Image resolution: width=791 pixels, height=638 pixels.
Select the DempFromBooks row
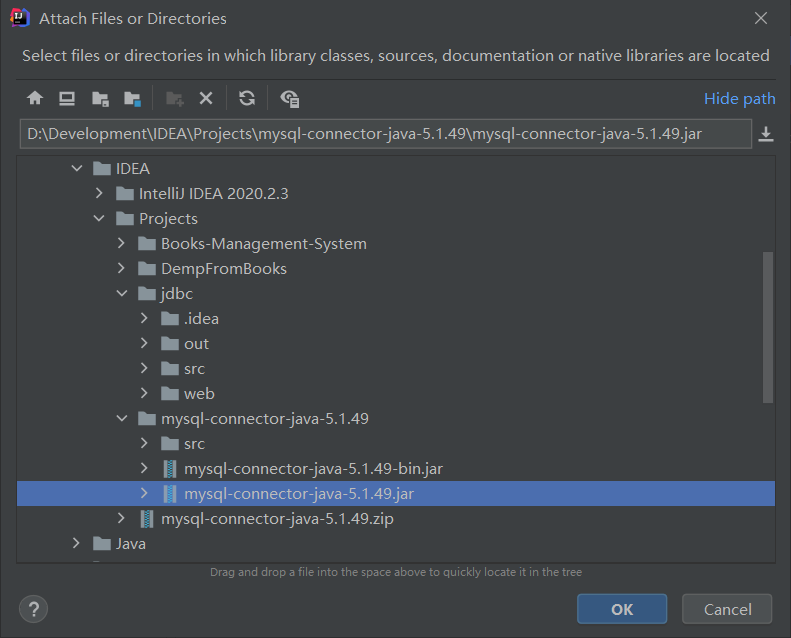point(396,269)
